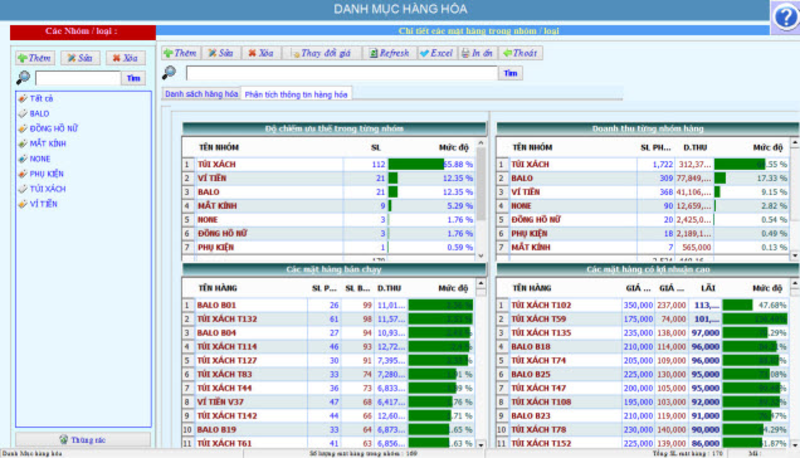The width and height of the screenshot is (800, 458).
Task: Select BALO B01 row in best-sellers table
Action: point(217,305)
